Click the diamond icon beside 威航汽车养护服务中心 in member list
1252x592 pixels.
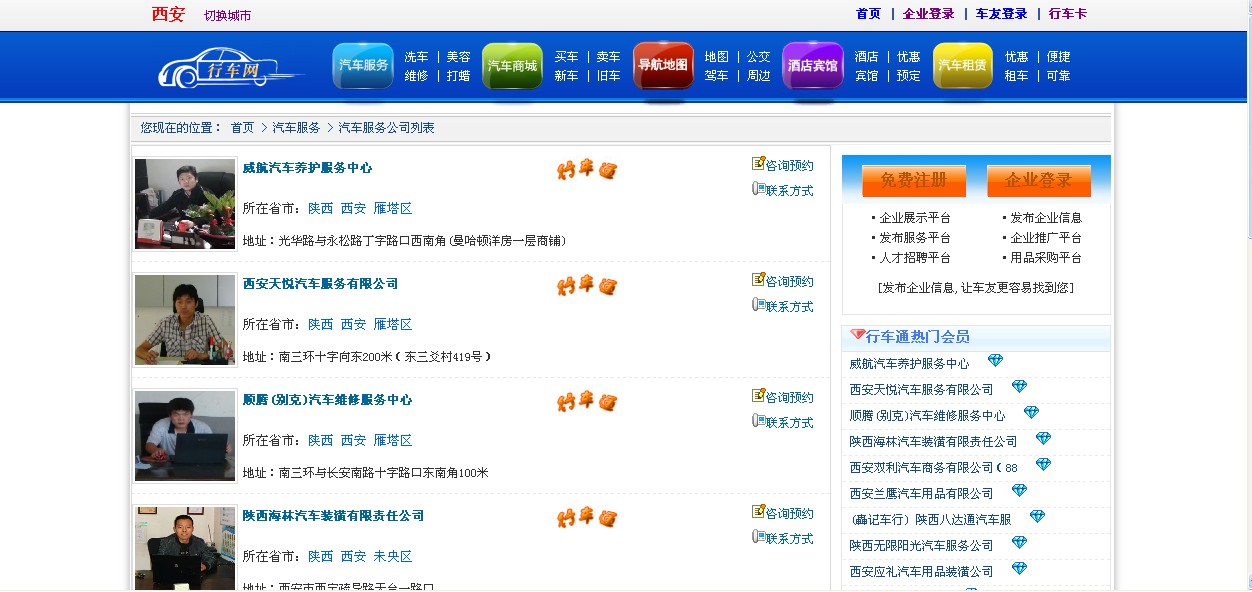pyautogui.click(x=994, y=360)
